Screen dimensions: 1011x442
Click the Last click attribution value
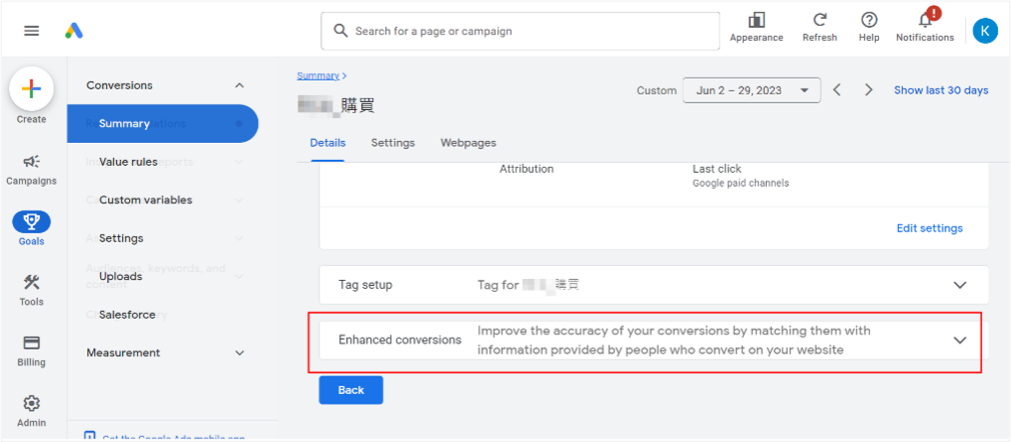[716, 169]
